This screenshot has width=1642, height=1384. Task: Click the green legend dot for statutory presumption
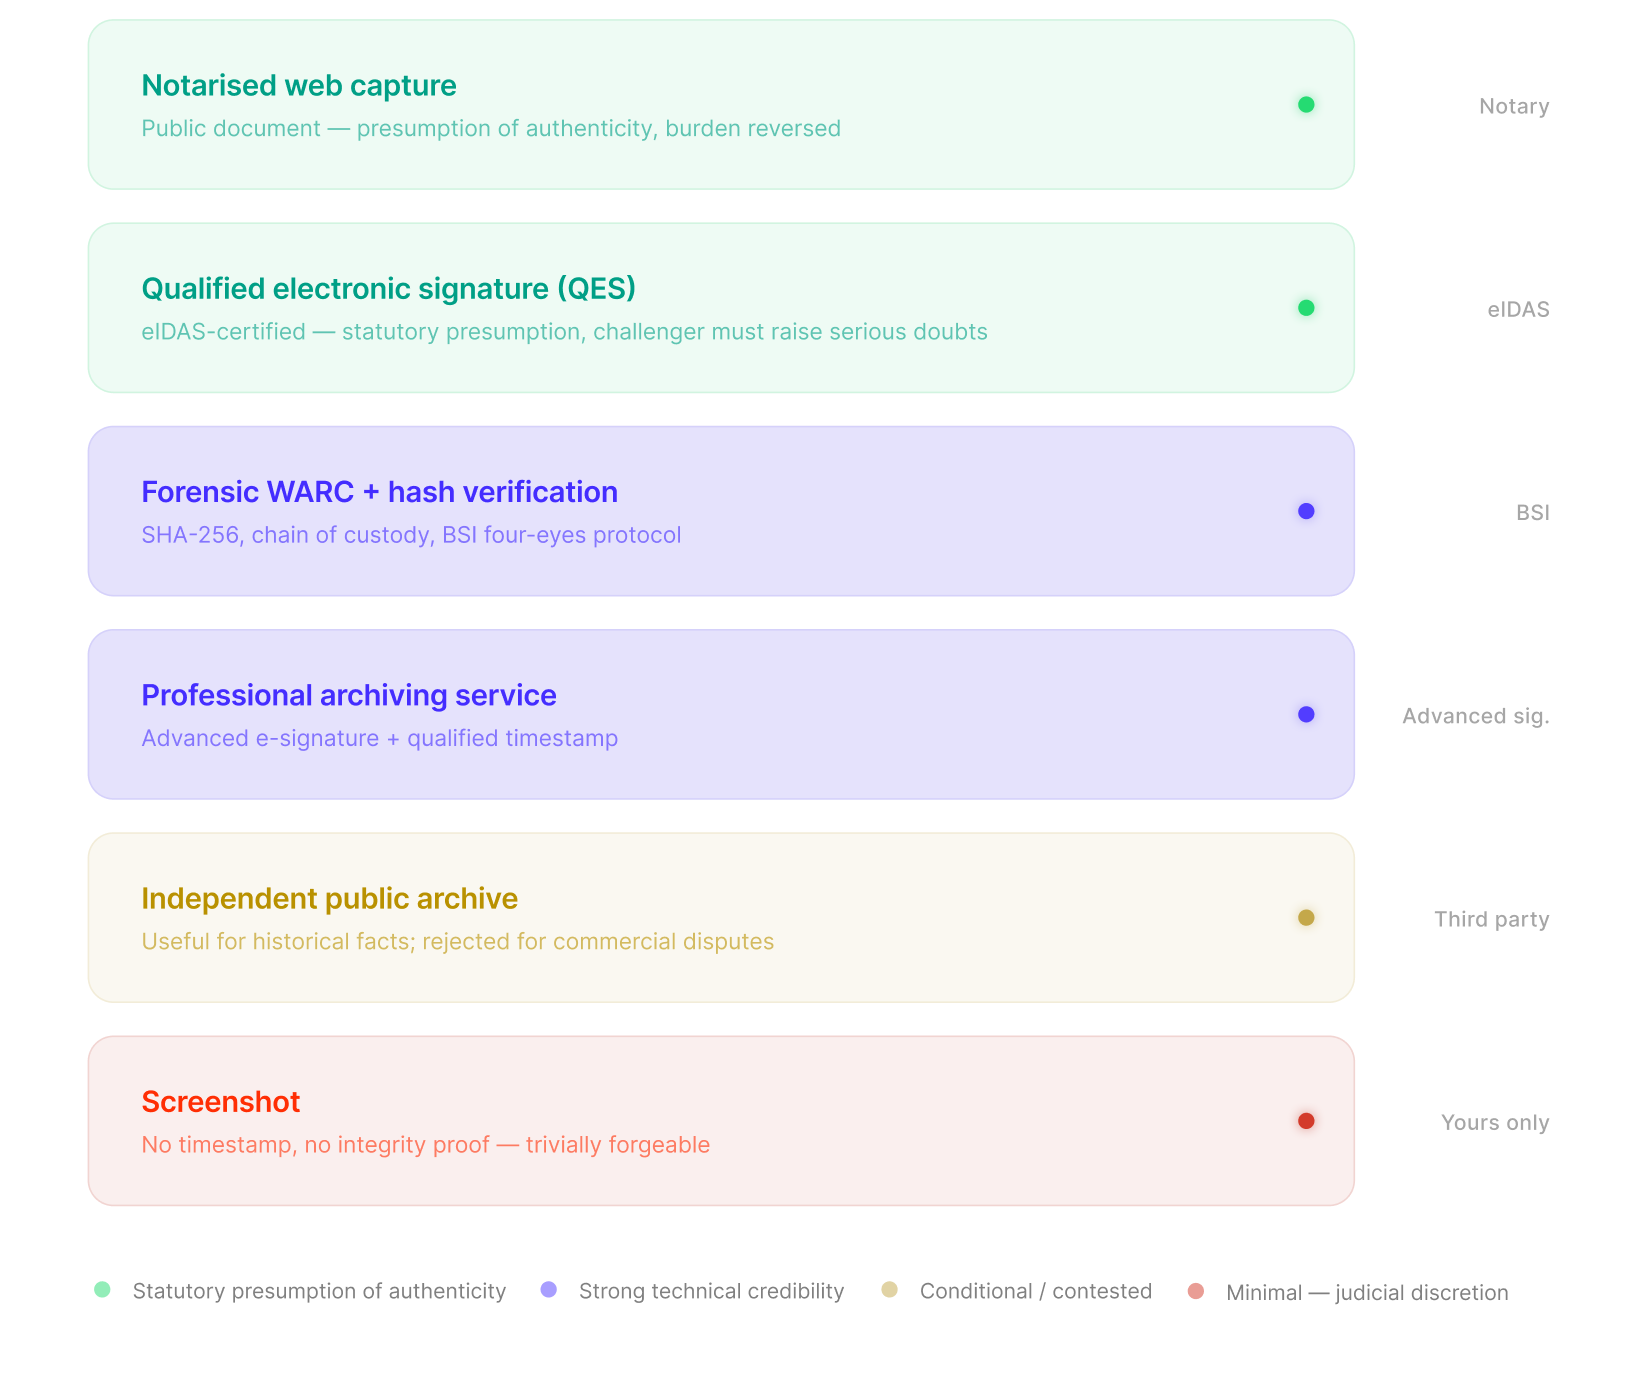point(101,1290)
